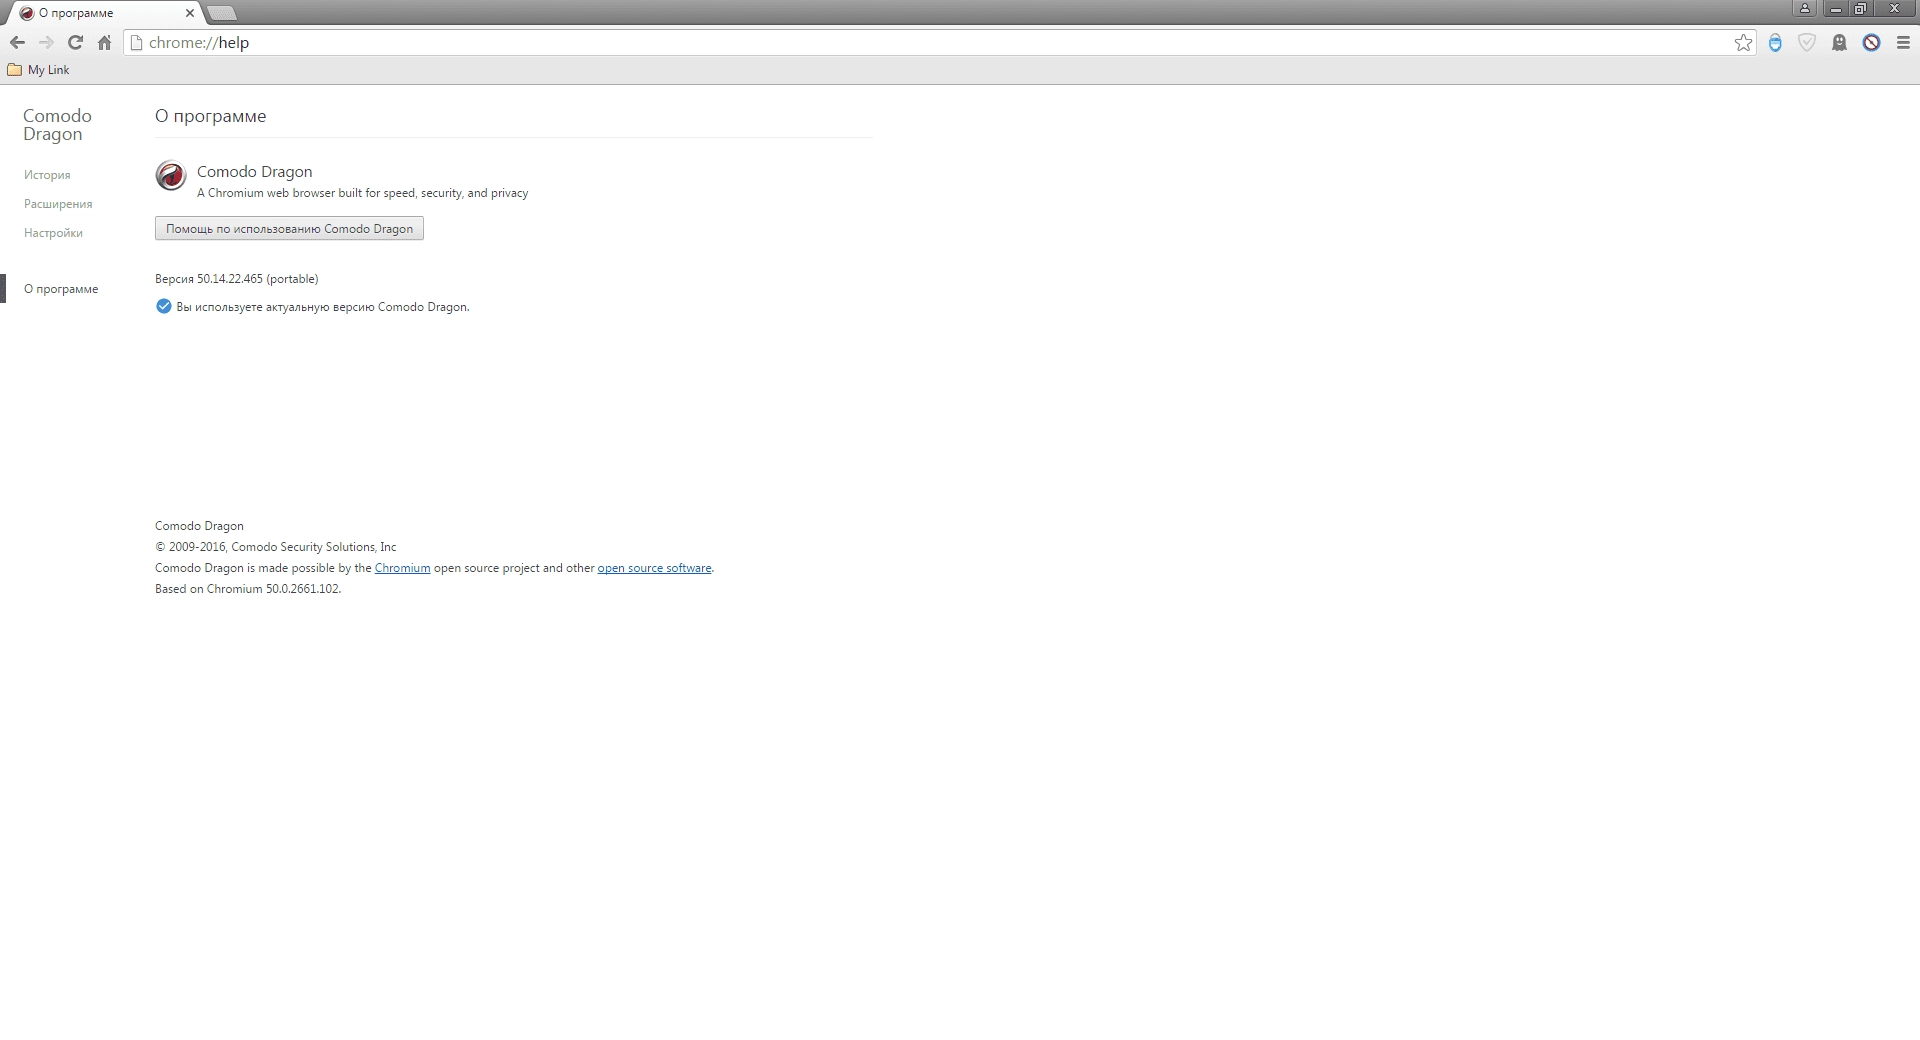Click the Based on Chromium 50.0.2661.102 text
The image size is (1920, 1040).
(248, 589)
